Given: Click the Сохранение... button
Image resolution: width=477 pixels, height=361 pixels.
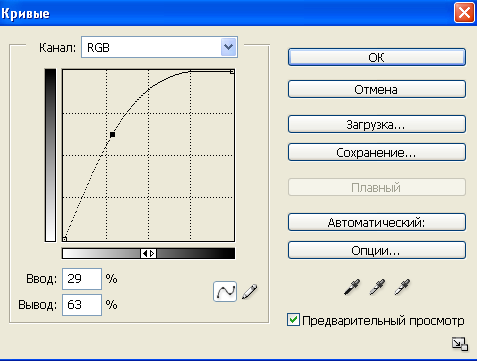Looking at the screenshot, I should coord(377,152).
